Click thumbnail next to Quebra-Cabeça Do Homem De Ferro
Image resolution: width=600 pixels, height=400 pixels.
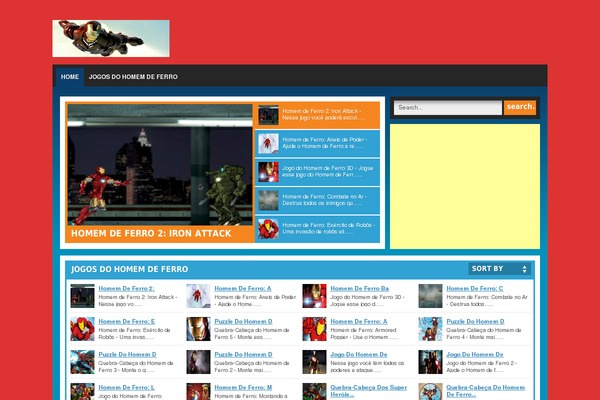click(x=430, y=392)
